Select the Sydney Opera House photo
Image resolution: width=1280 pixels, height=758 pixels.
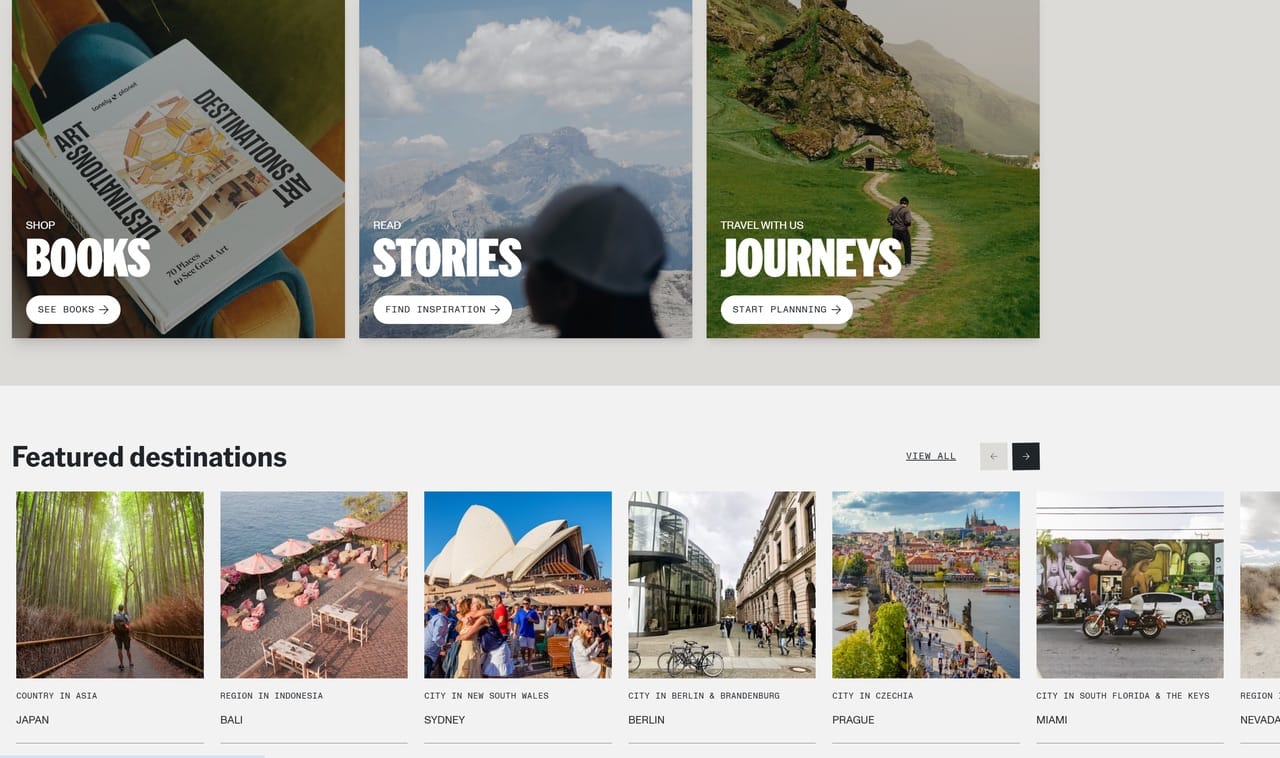[518, 584]
